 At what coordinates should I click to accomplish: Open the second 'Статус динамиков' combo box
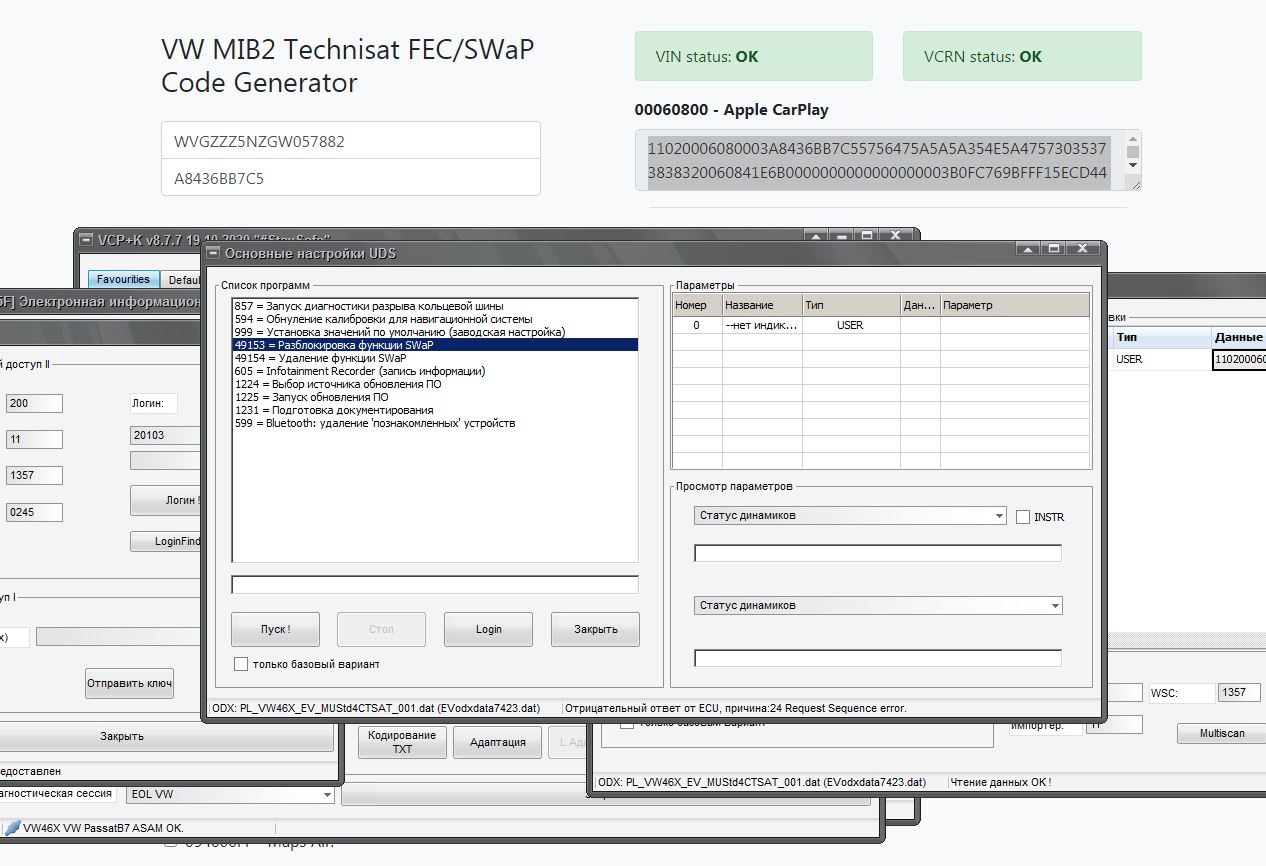pyautogui.click(x=1054, y=606)
